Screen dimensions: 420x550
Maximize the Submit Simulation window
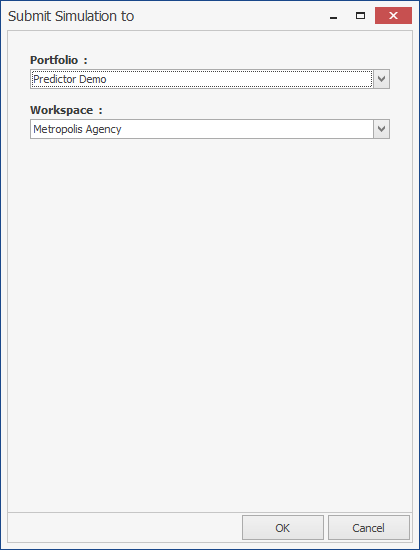360,16
